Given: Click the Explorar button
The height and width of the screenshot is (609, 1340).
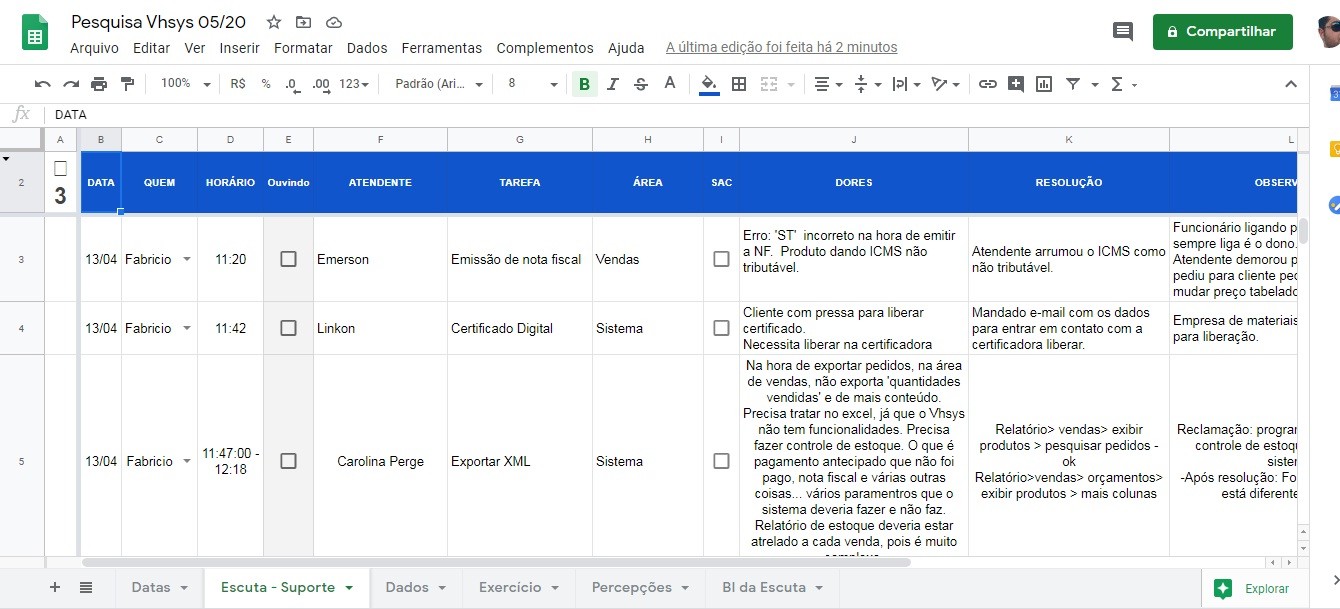Looking at the screenshot, I should pyautogui.click(x=1253, y=589).
